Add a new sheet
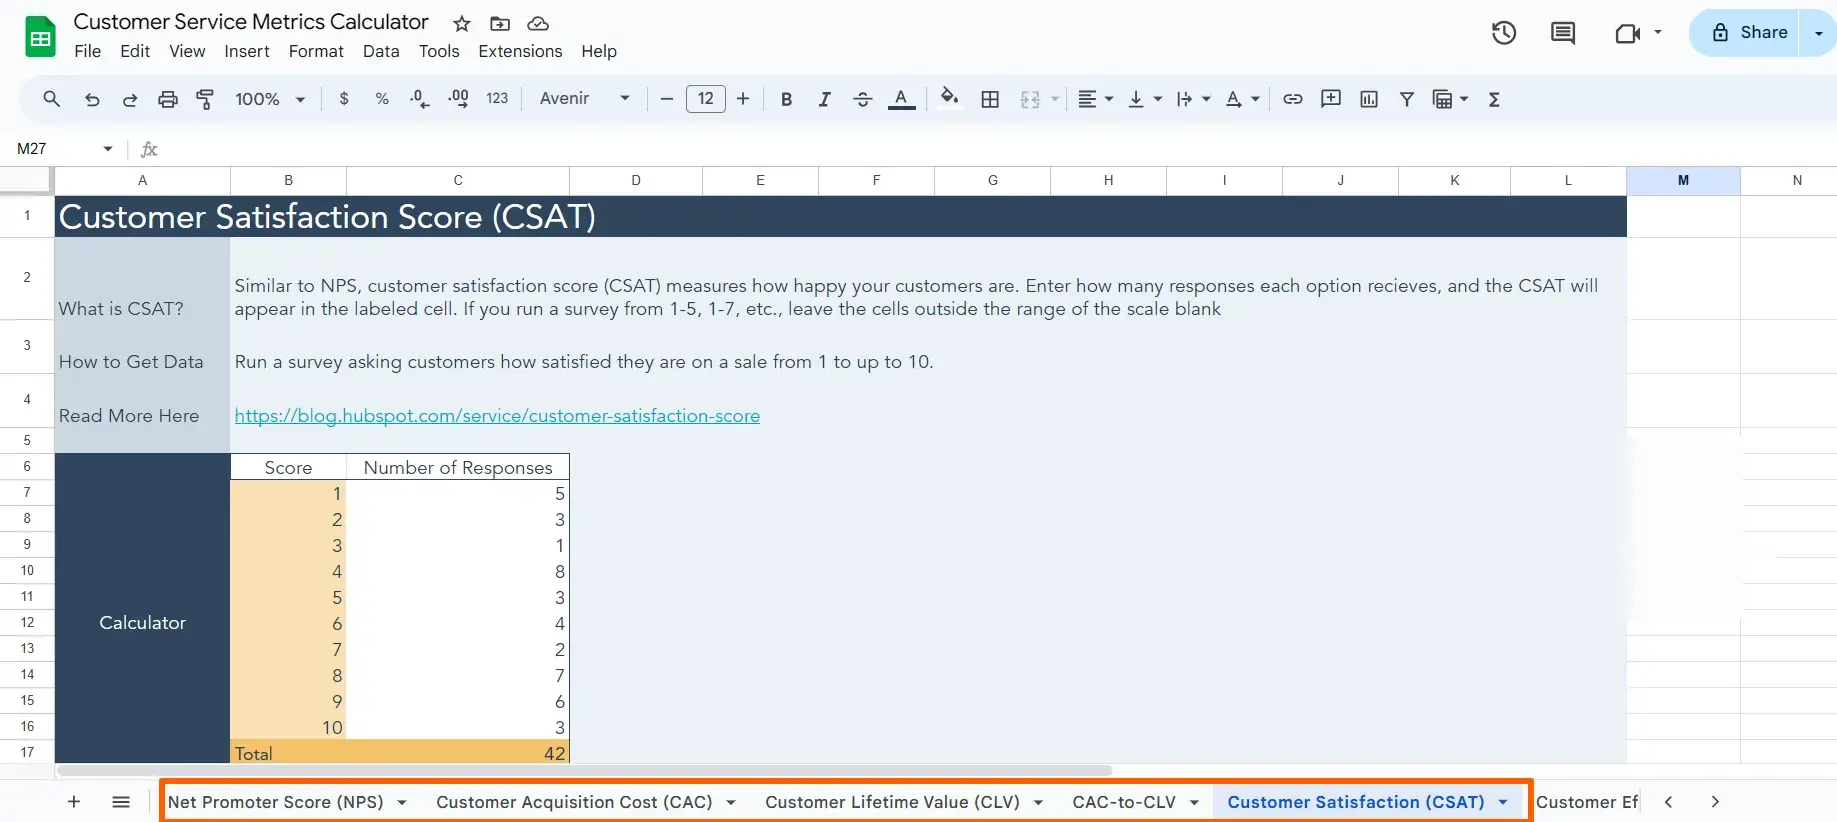1837x822 pixels. click(x=74, y=802)
